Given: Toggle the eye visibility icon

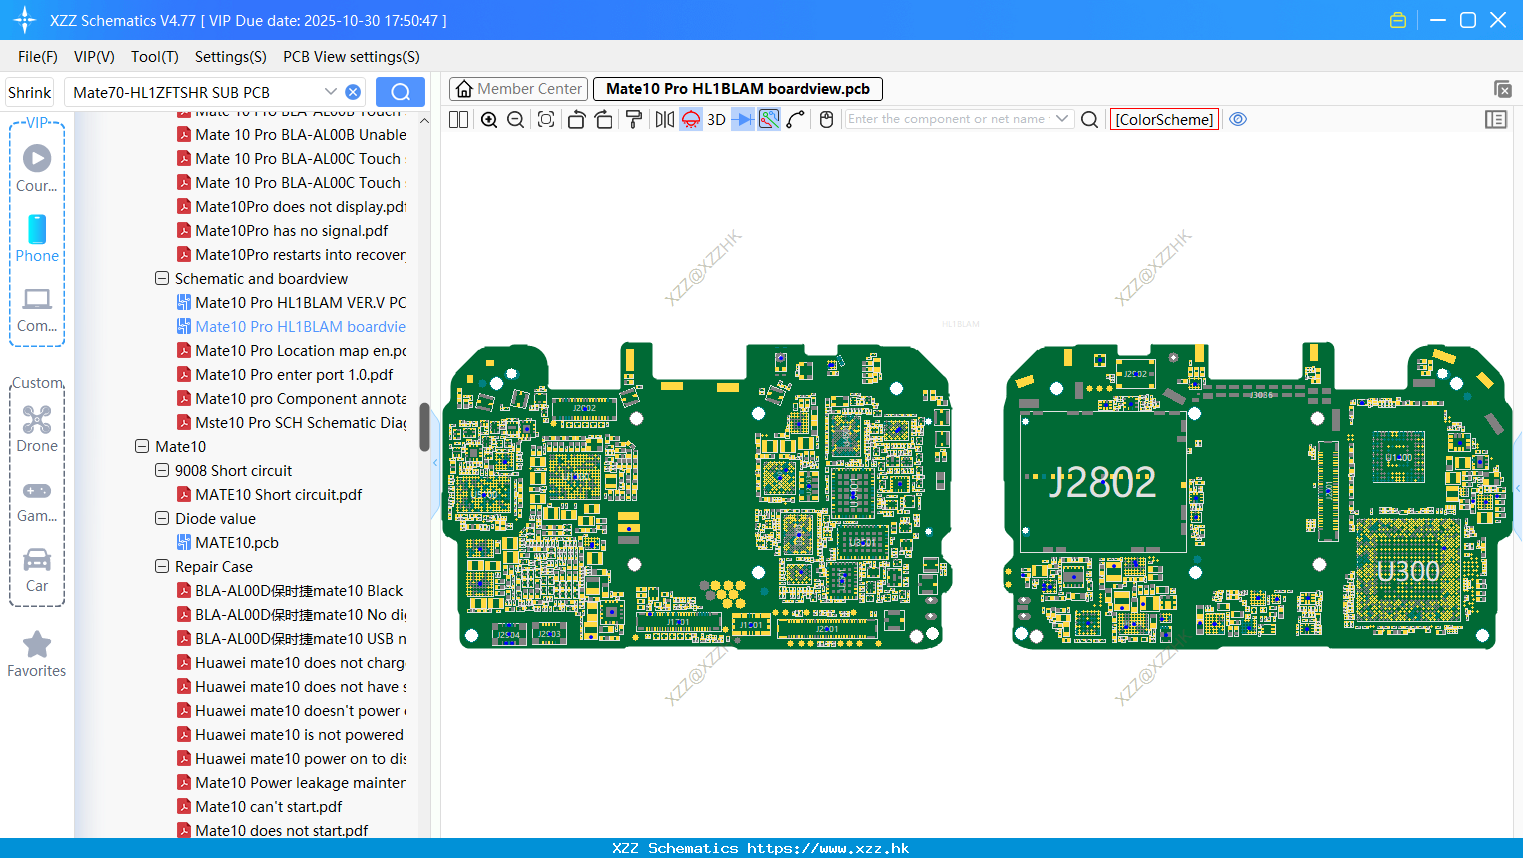Looking at the screenshot, I should coord(1238,119).
